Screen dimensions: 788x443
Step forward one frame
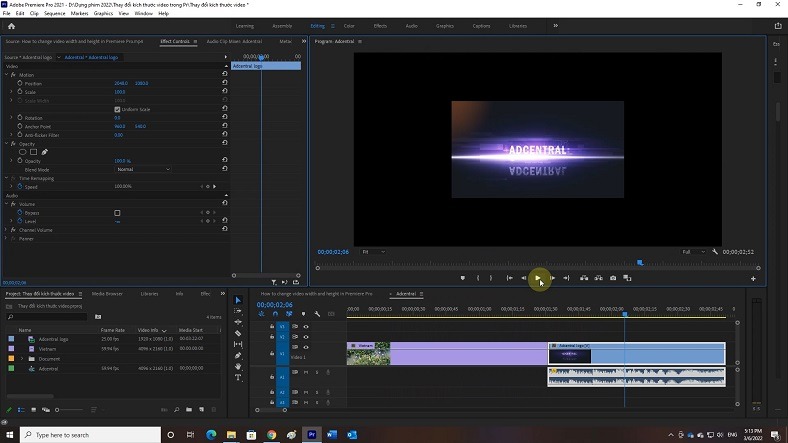click(552, 278)
